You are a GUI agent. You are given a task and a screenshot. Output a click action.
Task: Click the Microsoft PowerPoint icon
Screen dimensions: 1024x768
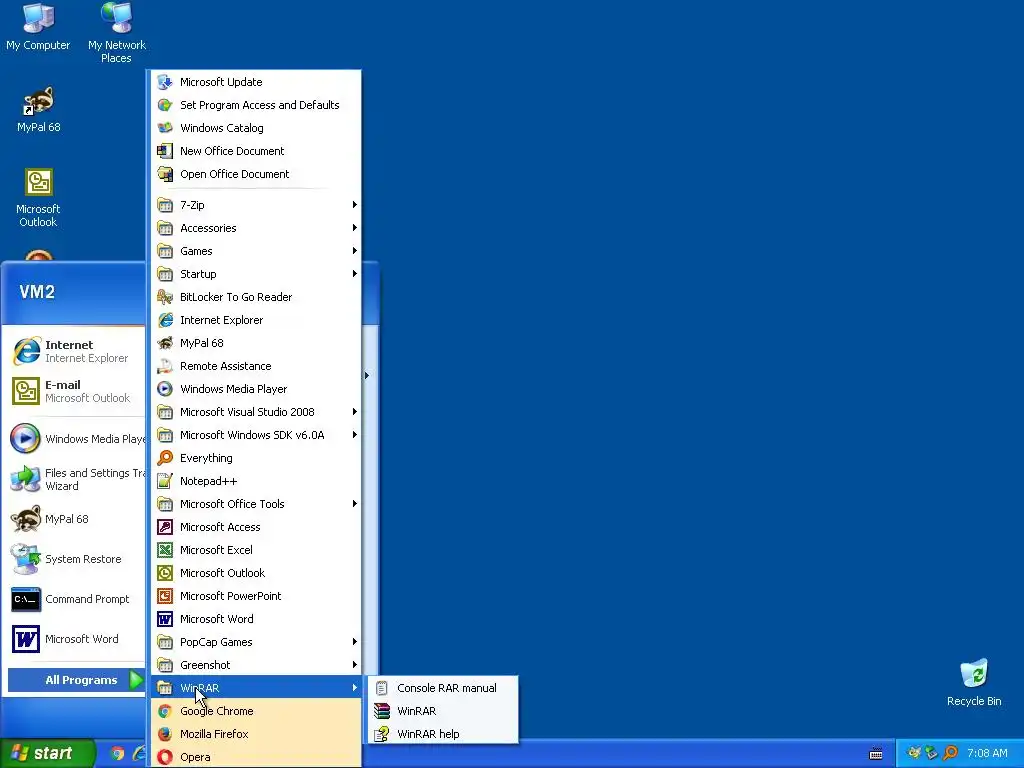165,596
